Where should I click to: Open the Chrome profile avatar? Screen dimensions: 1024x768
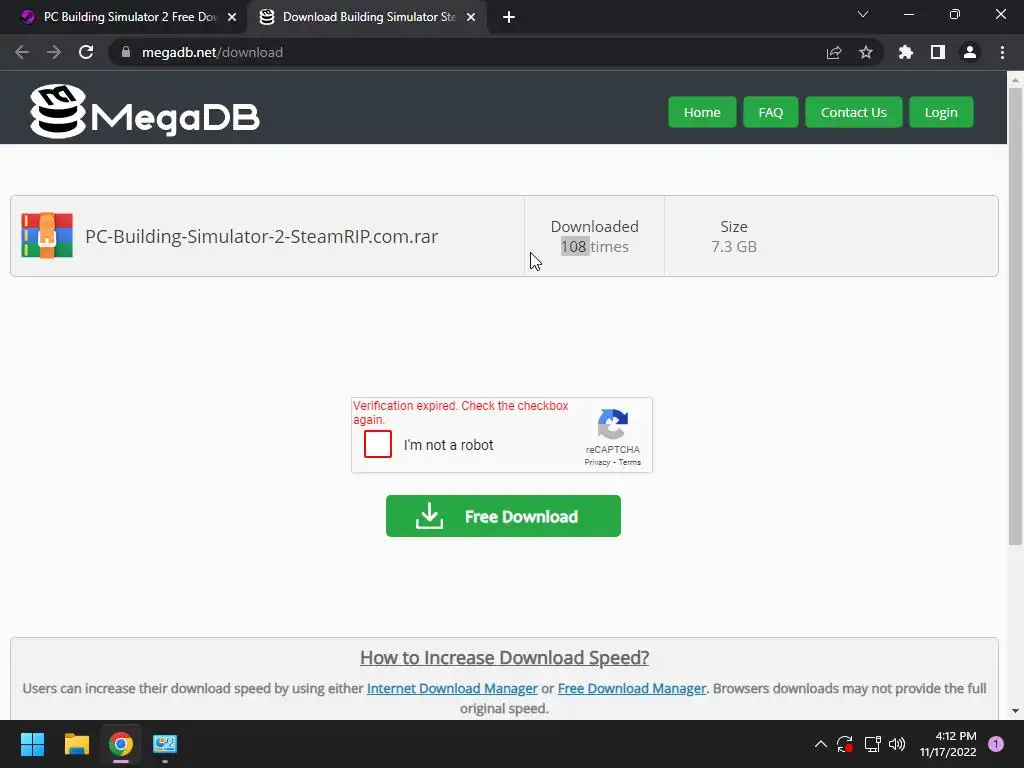(970, 52)
